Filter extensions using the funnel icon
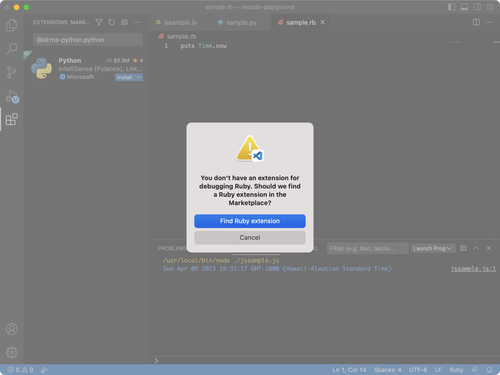Image resolution: width=500 pixels, height=375 pixels. [x=99, y=22]
